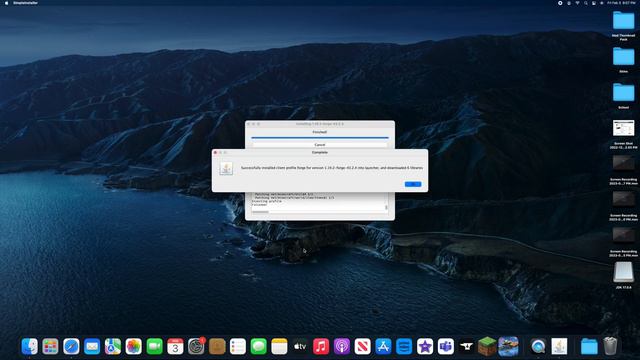Open the Downloads folder in dock

(x=589, y=347)
